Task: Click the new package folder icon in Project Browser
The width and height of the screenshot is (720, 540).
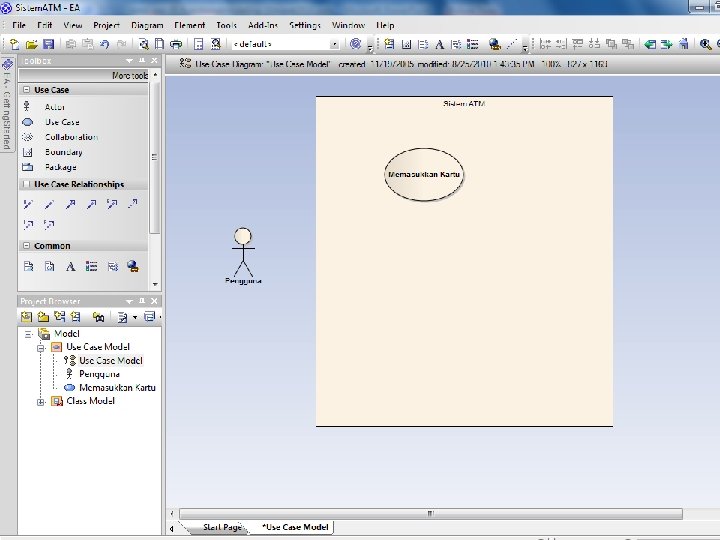Action: click(43, 317)
